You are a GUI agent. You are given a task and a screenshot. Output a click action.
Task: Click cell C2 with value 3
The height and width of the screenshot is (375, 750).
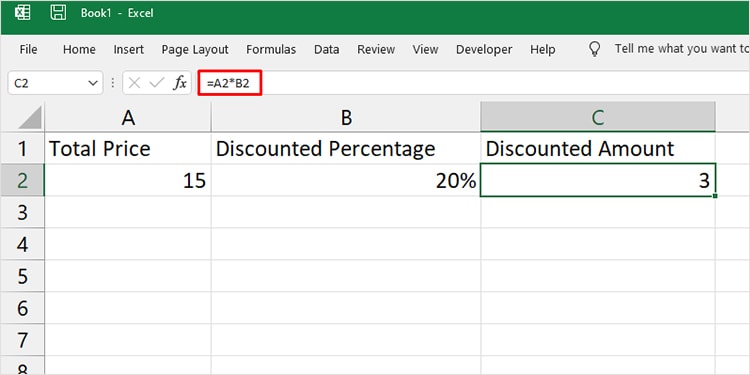(598, 181)
